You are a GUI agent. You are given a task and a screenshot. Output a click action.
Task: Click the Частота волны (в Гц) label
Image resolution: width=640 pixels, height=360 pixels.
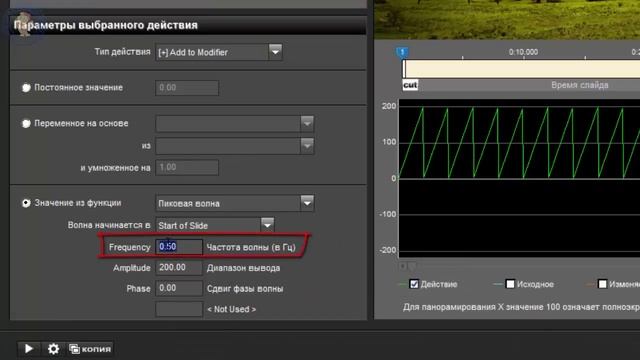251,247
